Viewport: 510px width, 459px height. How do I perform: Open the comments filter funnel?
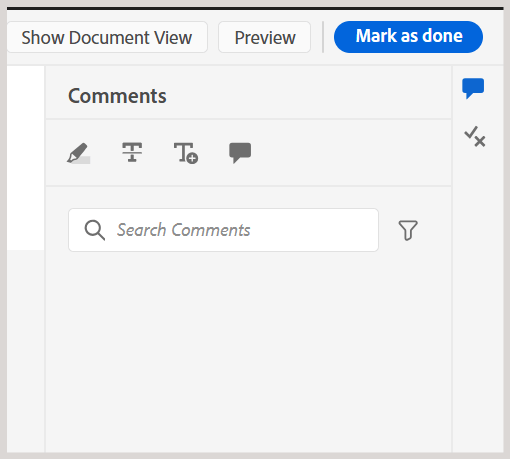click(408, 230)
